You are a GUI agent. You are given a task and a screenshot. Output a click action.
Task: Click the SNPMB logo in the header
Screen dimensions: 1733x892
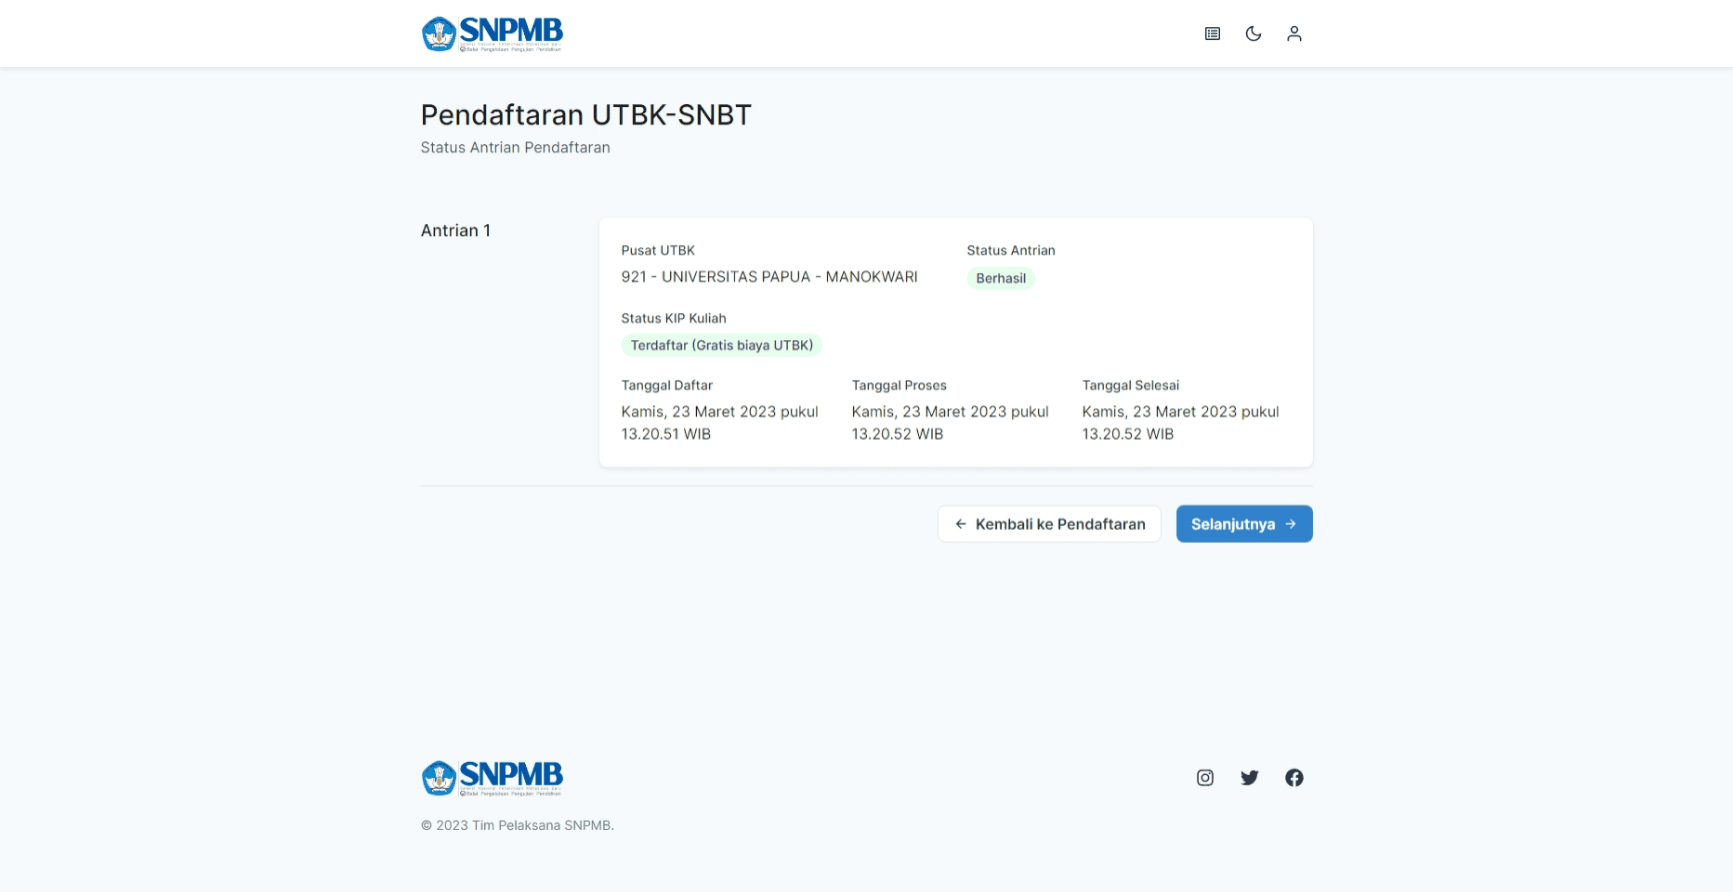pyautogui.click(x=492, y=34)
